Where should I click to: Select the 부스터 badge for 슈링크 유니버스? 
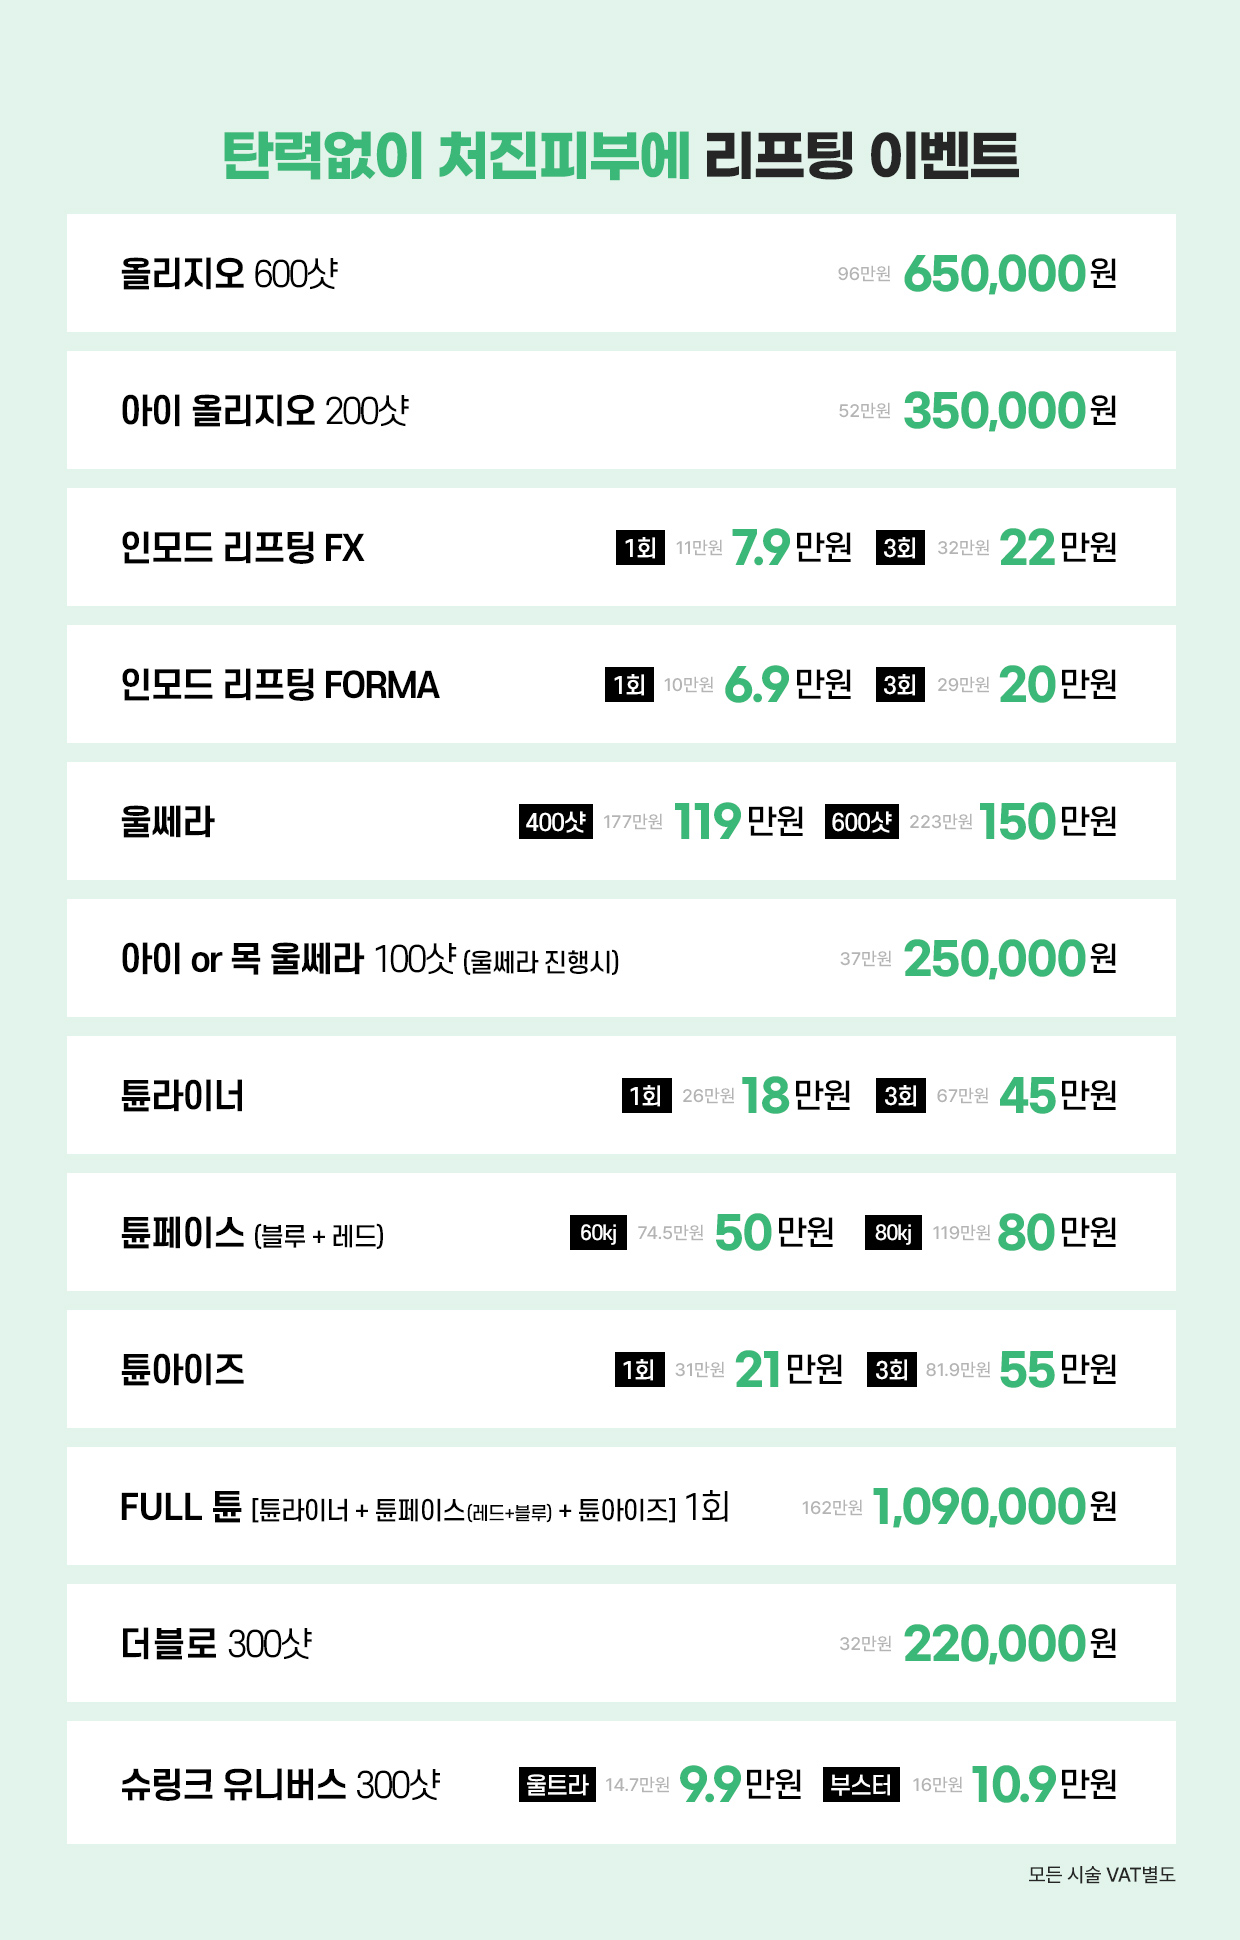(861, 1784)
